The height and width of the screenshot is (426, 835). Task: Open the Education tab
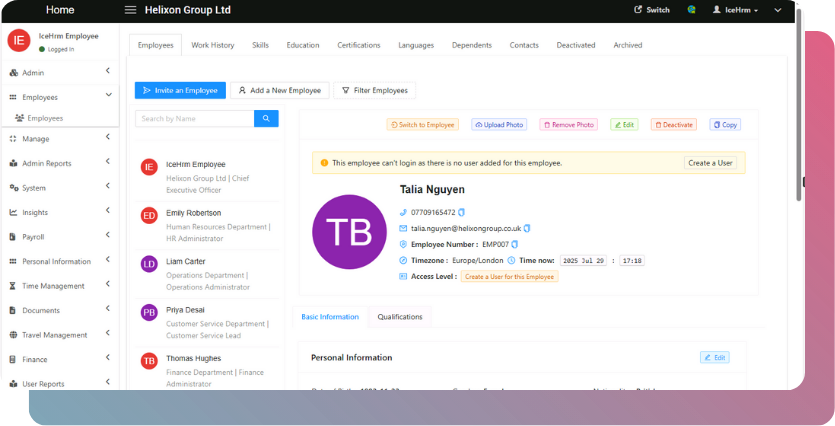tap(303, 45)
